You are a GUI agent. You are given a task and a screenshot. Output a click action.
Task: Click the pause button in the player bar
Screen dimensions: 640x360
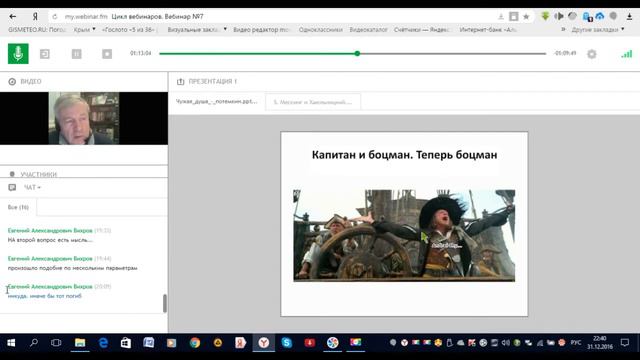[76, 54]
